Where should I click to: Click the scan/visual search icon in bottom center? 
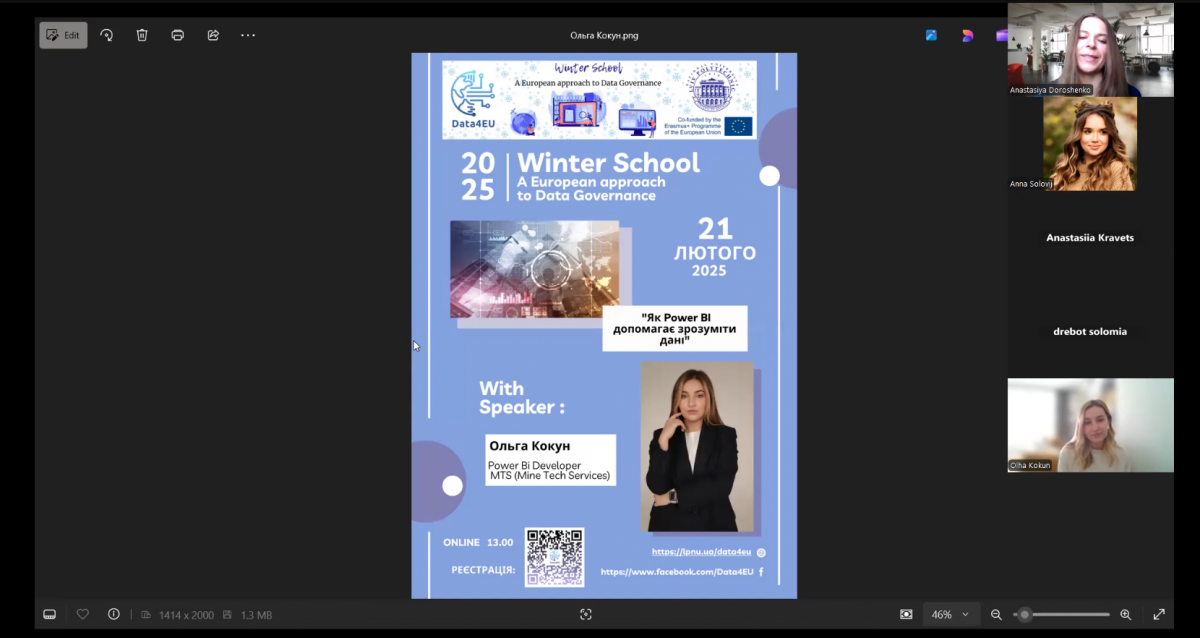pyautogui.click(x=586, y=614)
